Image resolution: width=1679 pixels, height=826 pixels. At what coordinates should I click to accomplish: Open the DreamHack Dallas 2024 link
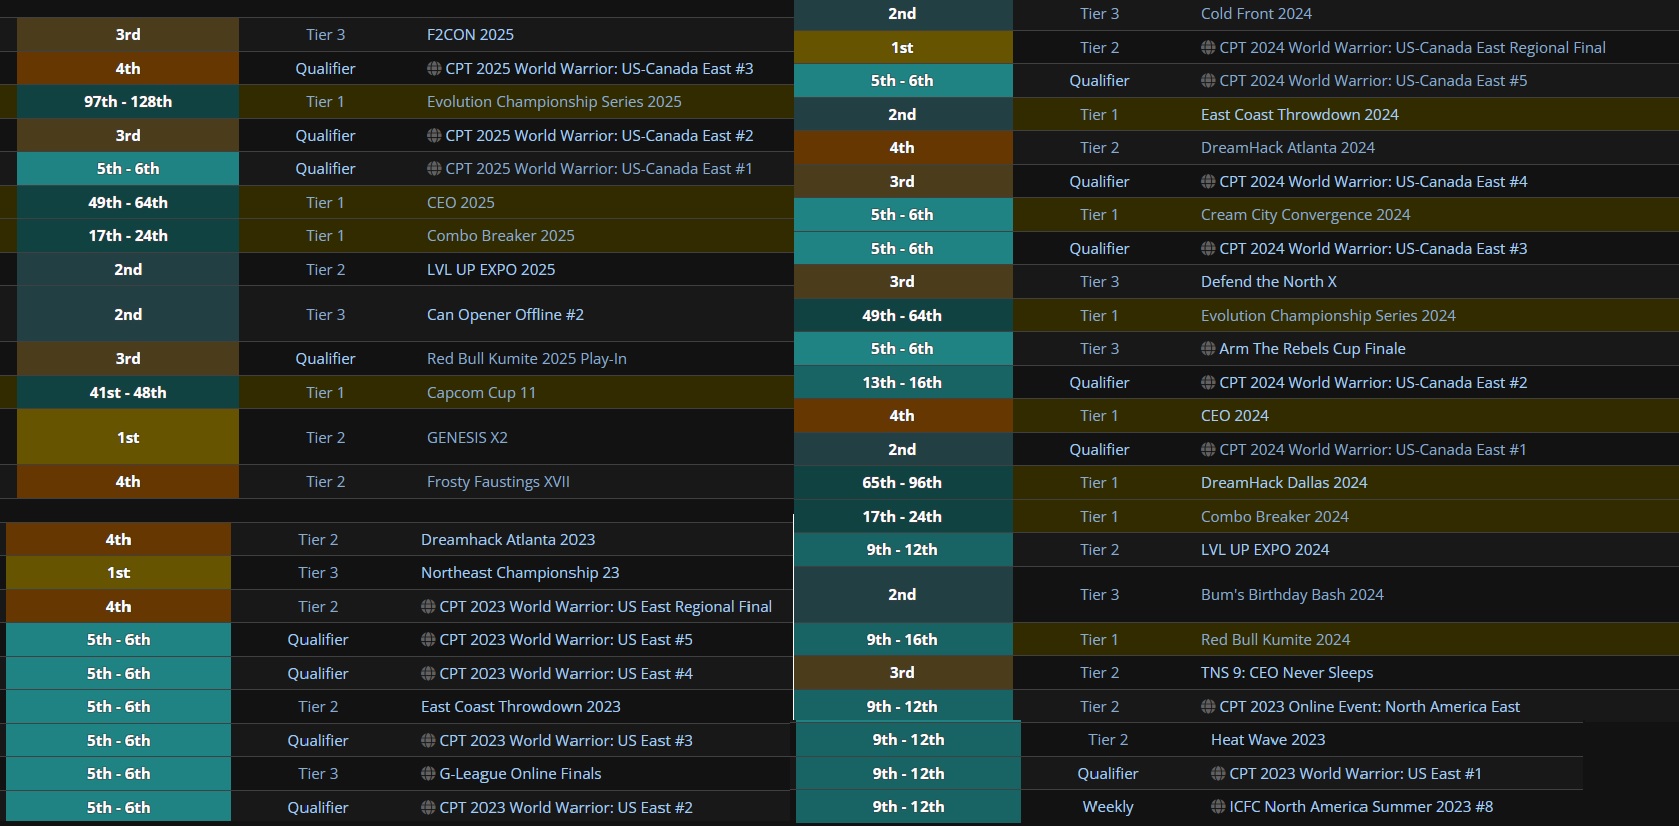[1284, 483]
